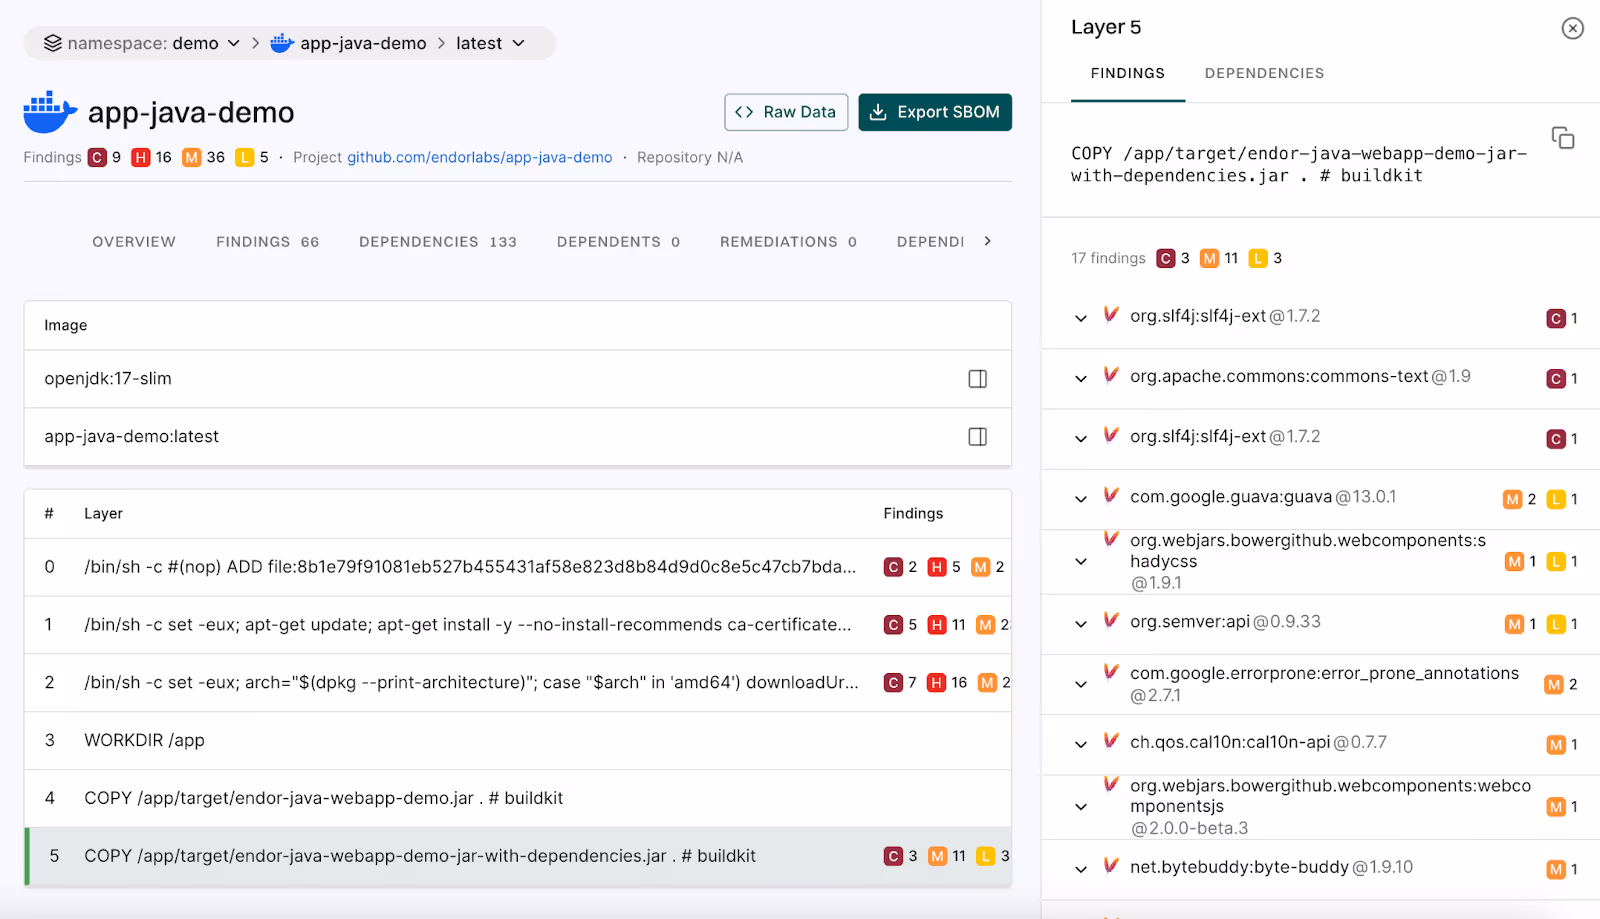Select layer 5 jar-with-dependencies row
Image resolution: width=1600 pixels, height=919 pixels.
(x=518, y=857)
